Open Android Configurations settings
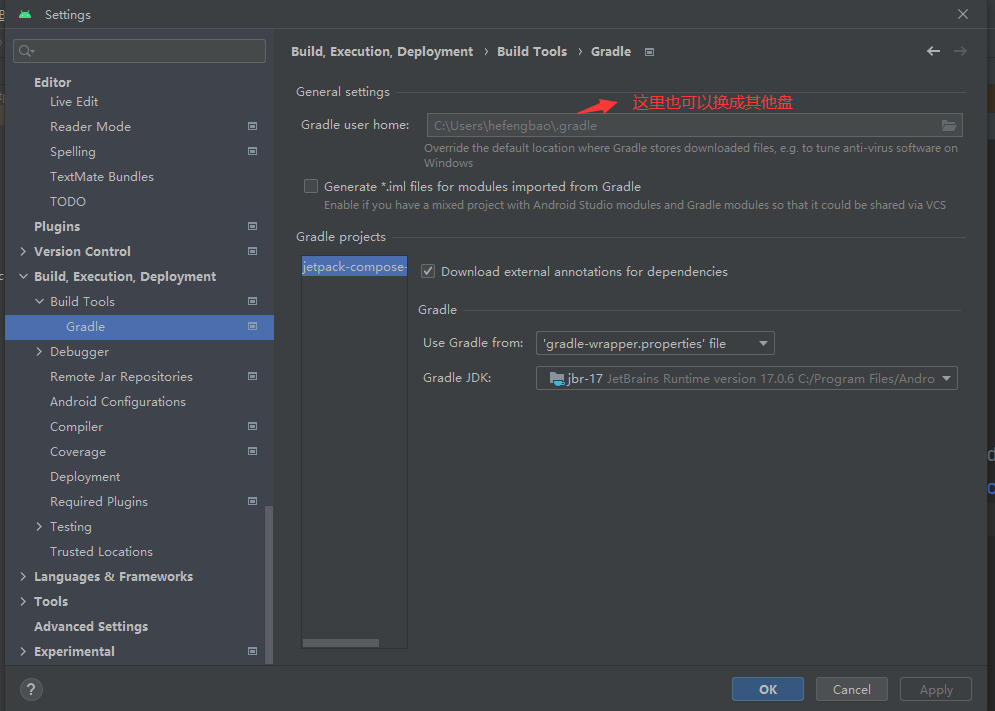Screen dimensions: 995x711 click(x=118, y=401)
